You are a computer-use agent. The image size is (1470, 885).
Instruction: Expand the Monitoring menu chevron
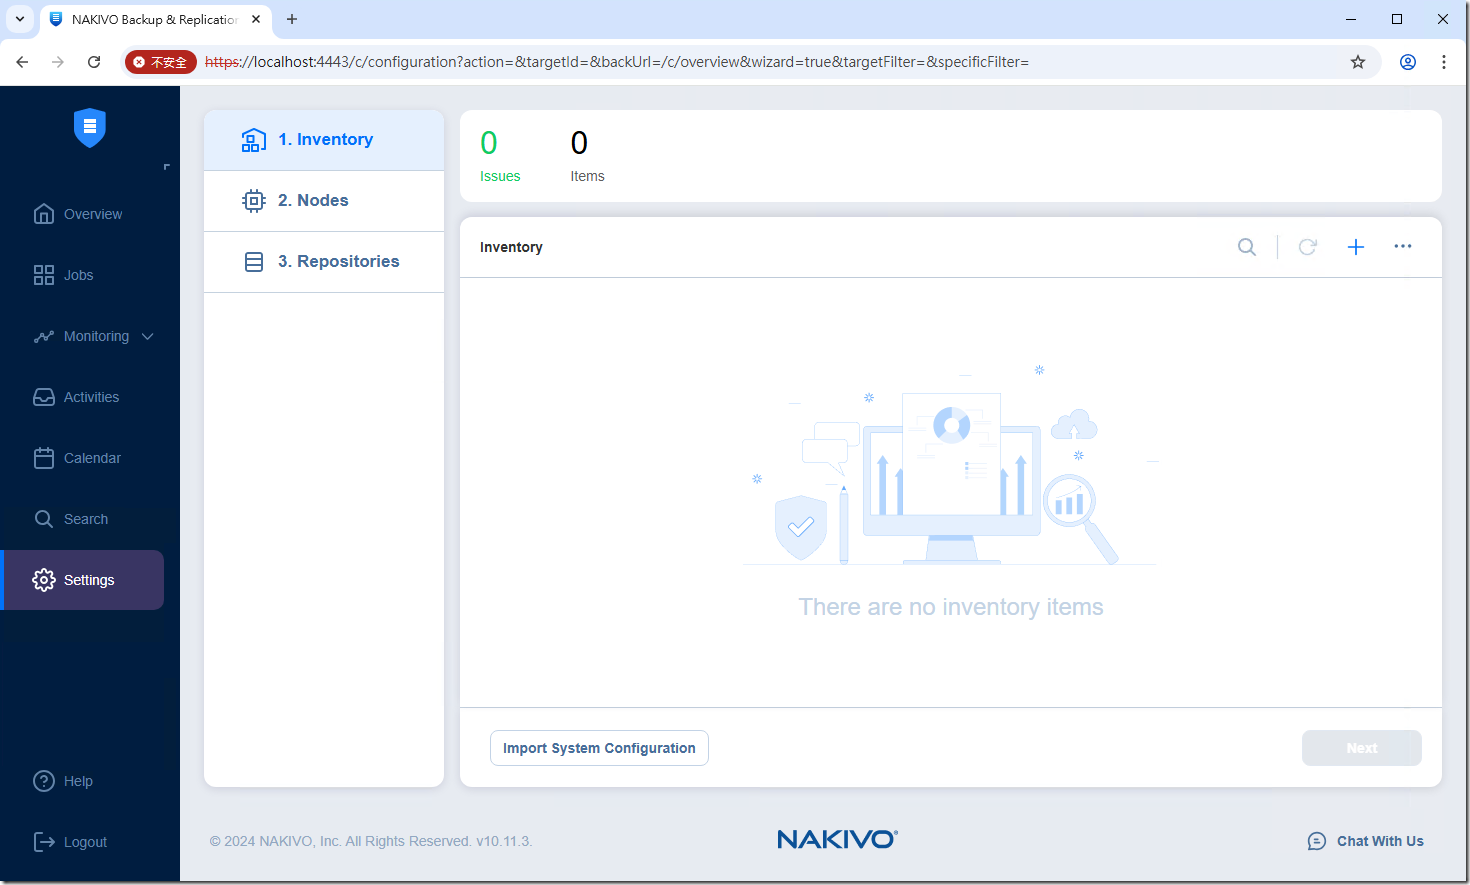[148, 336]
